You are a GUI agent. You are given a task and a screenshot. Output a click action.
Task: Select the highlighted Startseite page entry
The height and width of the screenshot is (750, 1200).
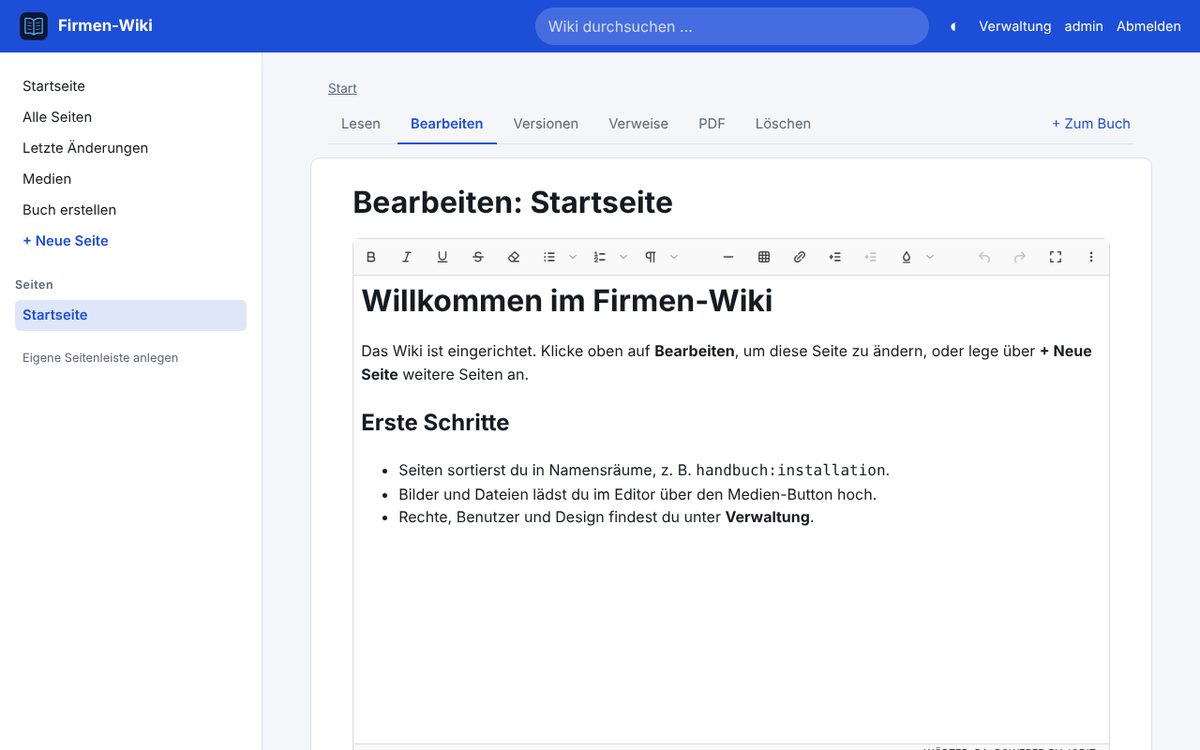[x=131, y=315]
